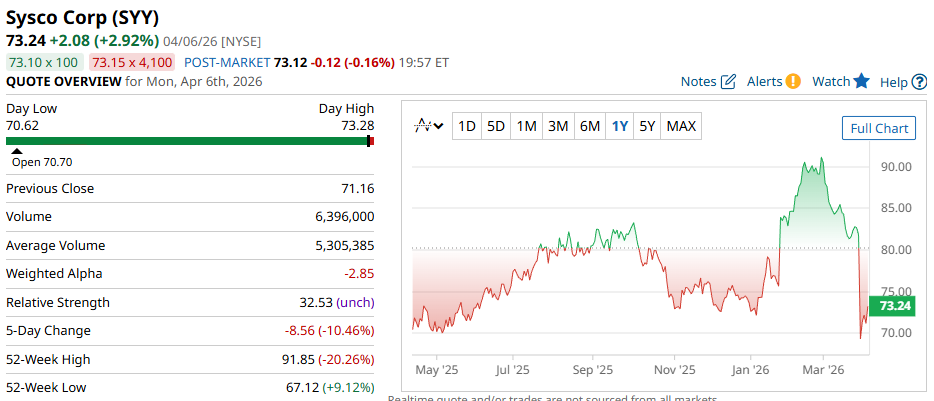Click the Help question mark icon
The height and width of the screenshot is (401, 934).
tap(919, 82)
